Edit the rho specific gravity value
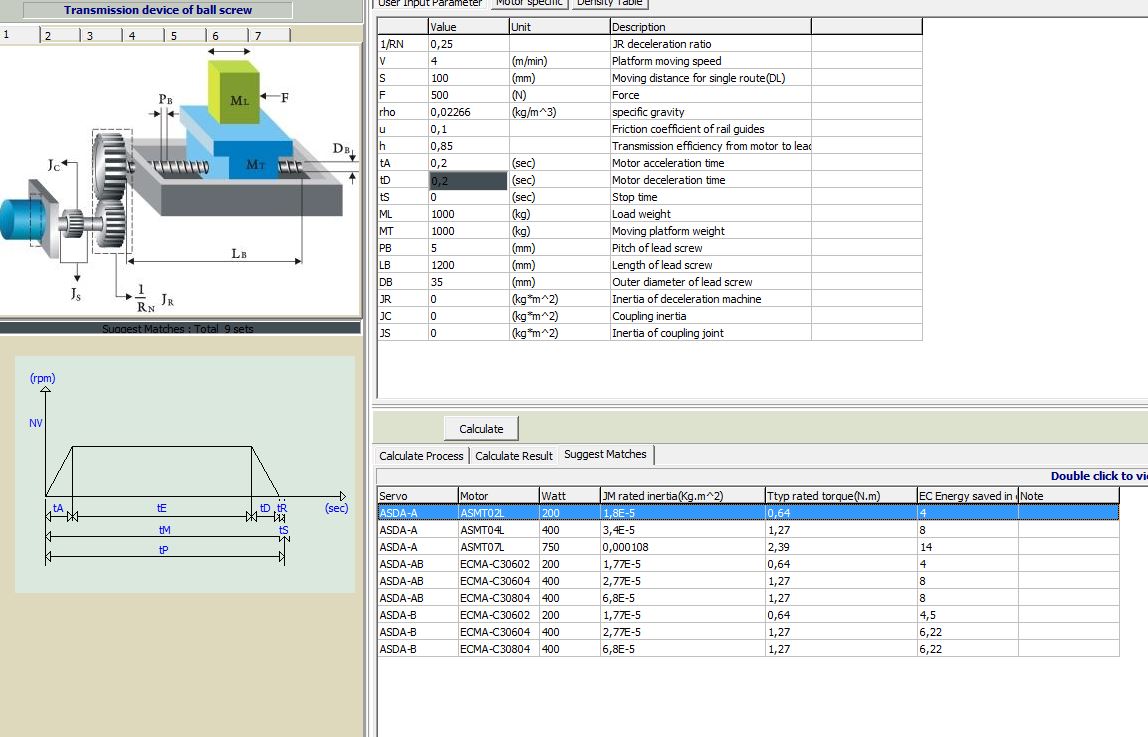Image resolution: width=1148 pixels, height=737 pixels. point(469,112)
